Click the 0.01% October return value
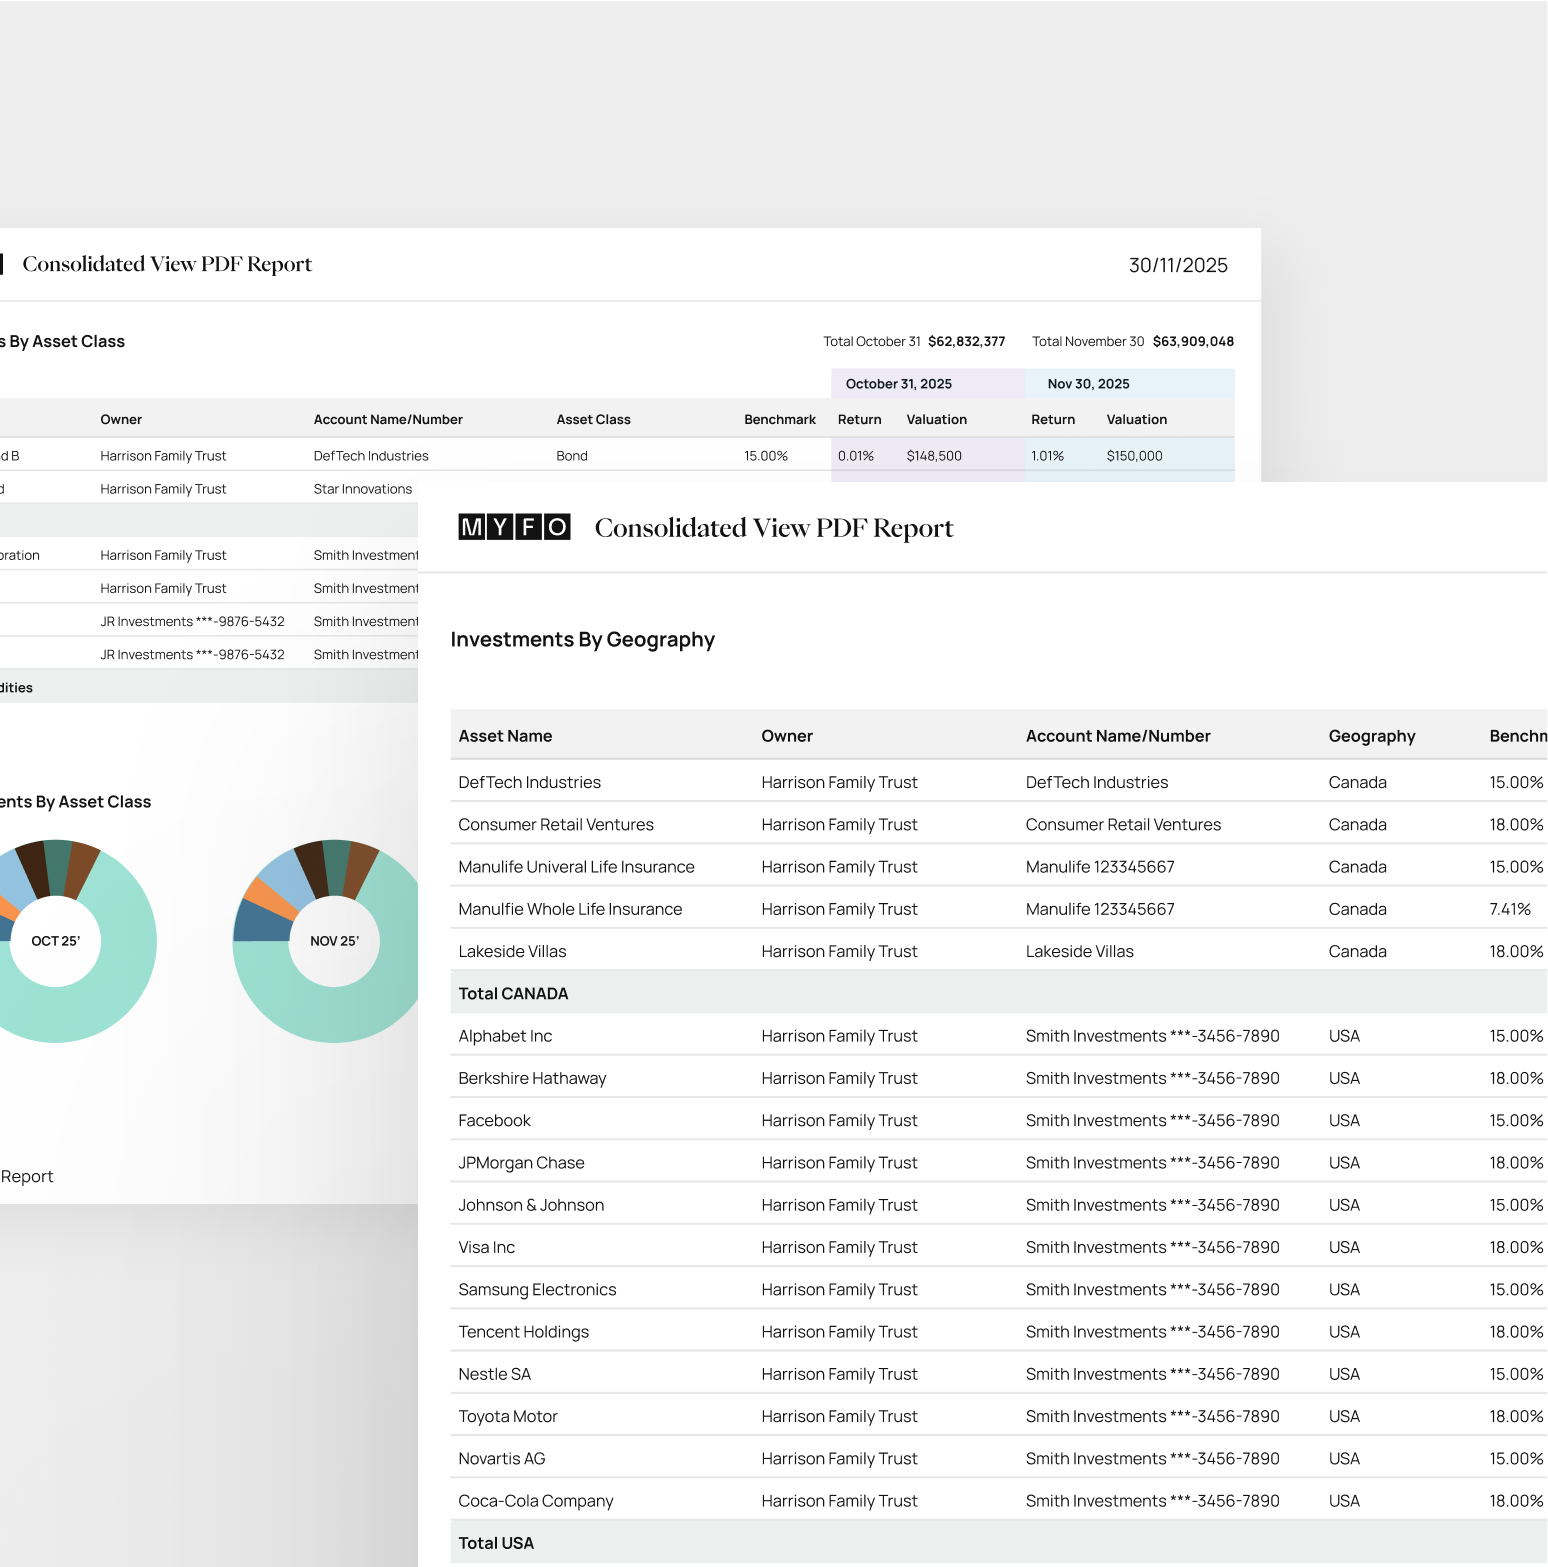This screenshot has width=1548, height=1567. (x=856, y=456)
